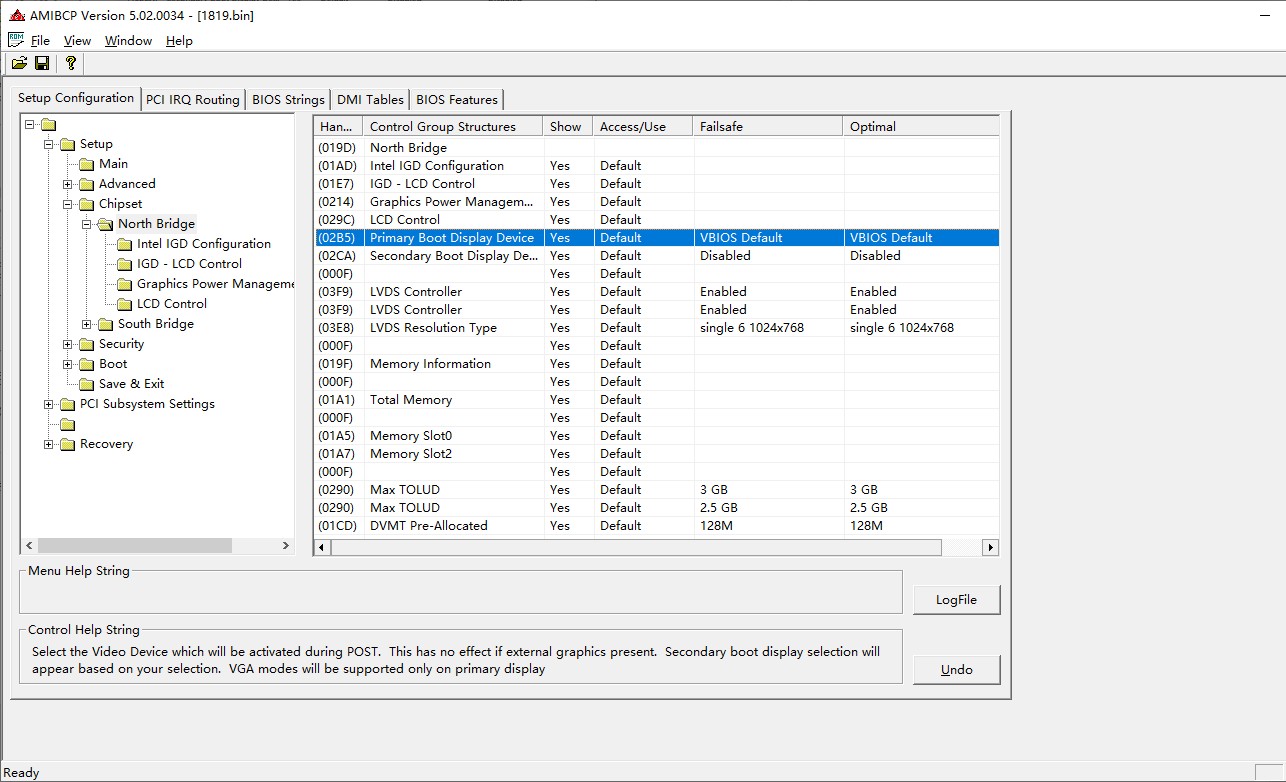Expand the Boot tree node
Viewport: 1286px width, 782px height.
tap(68, 364)
